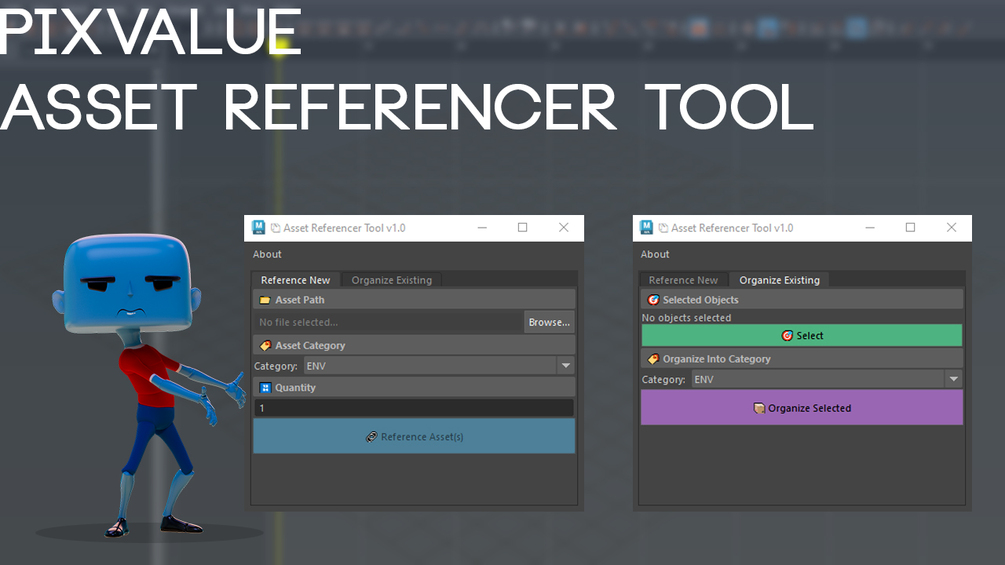Screen dimensions: 1005x565
Task: Click the Browse... button
Action: (x=549, y=322)
